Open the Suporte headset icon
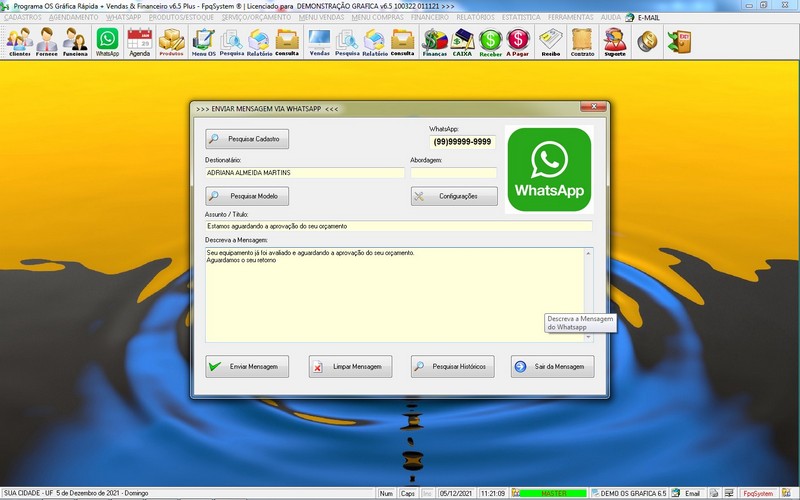Image resolution: width=800 pixels, height=500 pixels. 615,42
